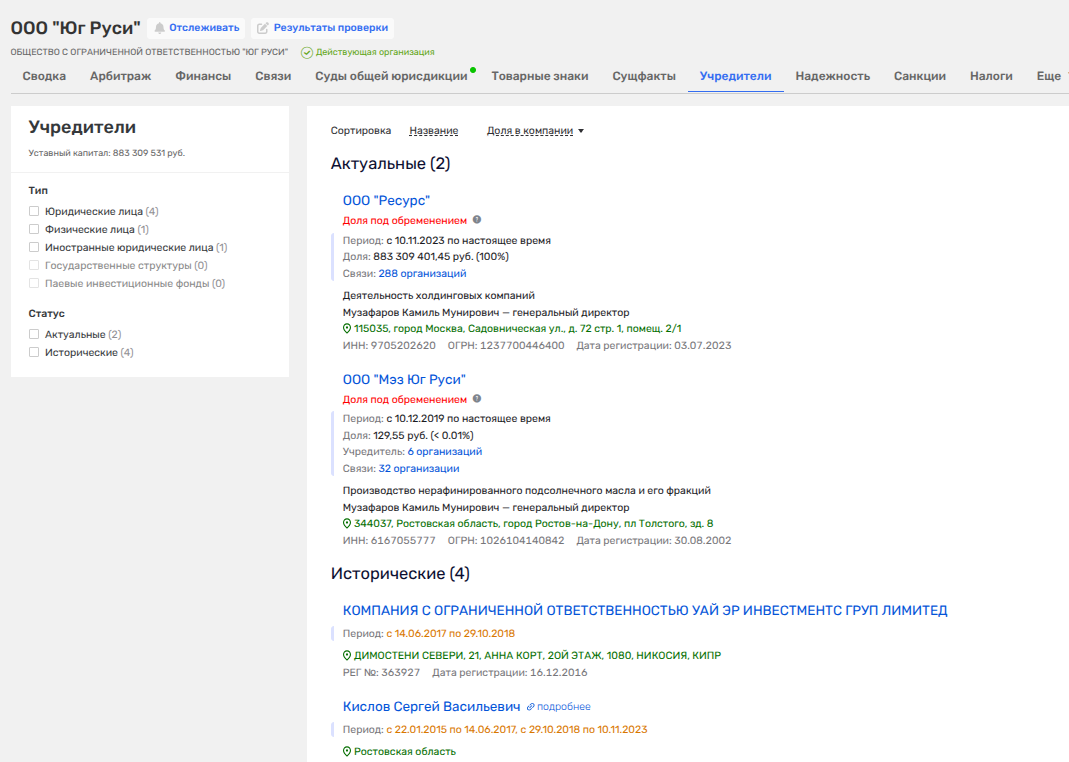1069x762 pixels.
Task: Click the green check icon near Действующая организация
Action: pos(307,52)
